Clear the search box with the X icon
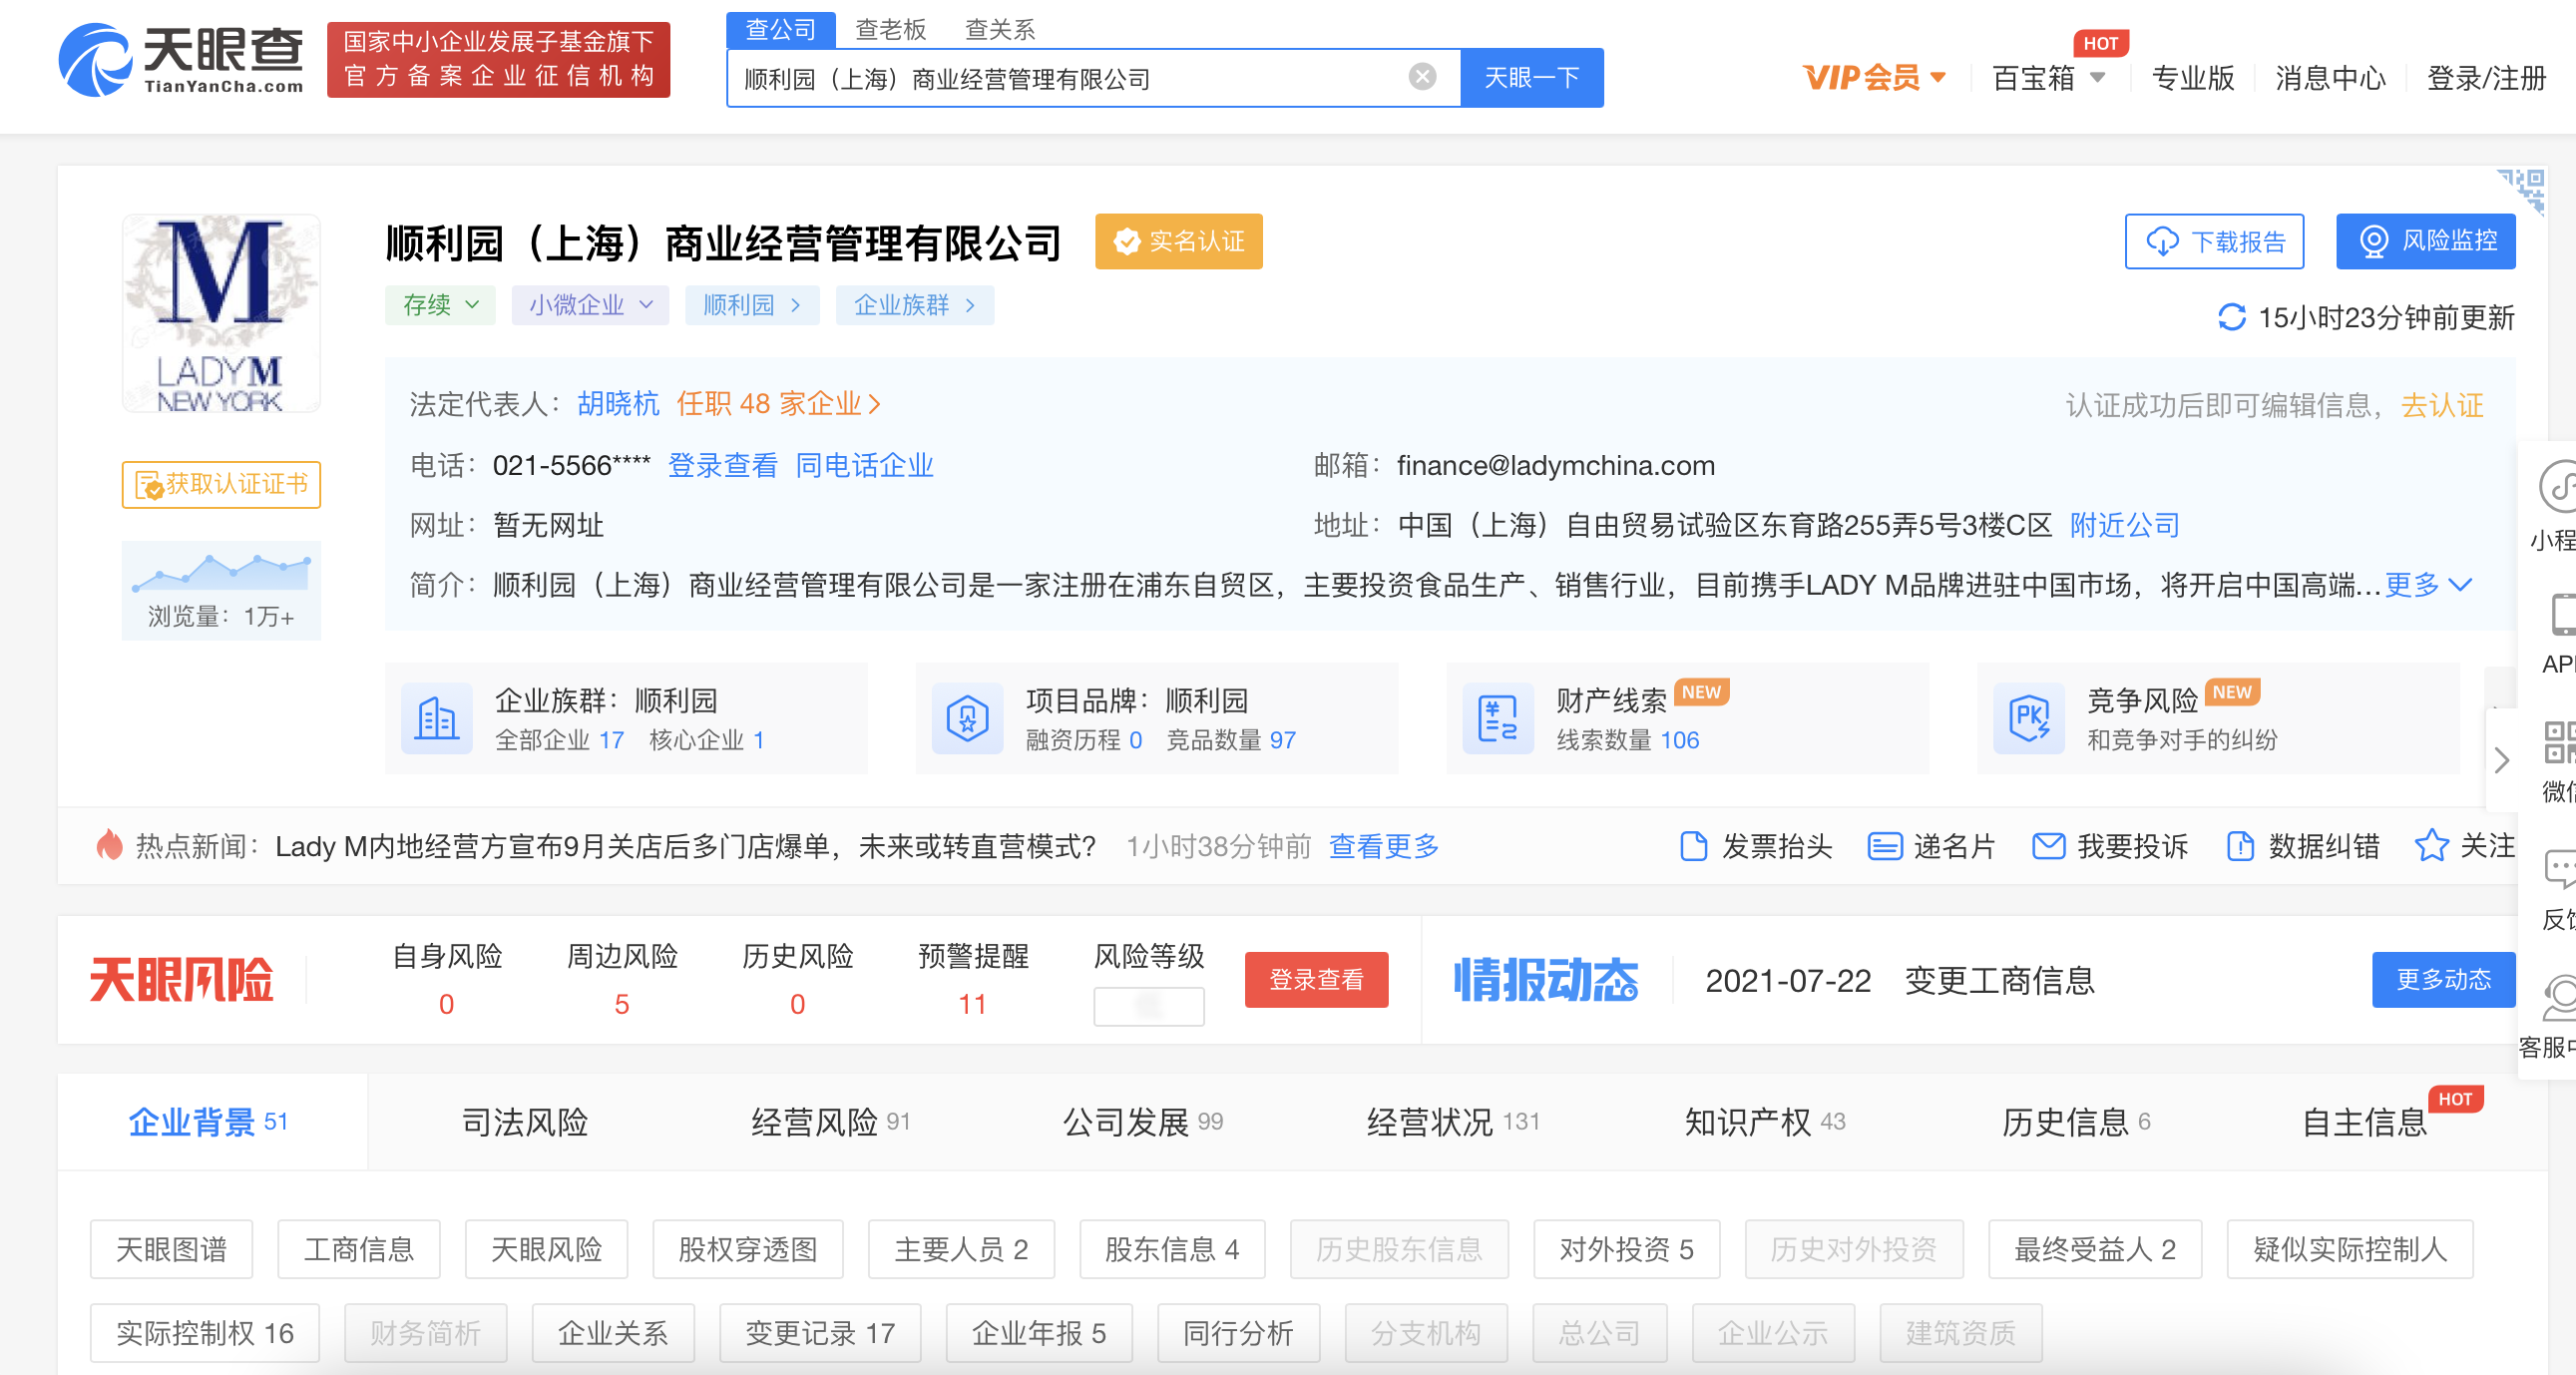The height and width of the screenshot is (1375, 2576). 1422,77
